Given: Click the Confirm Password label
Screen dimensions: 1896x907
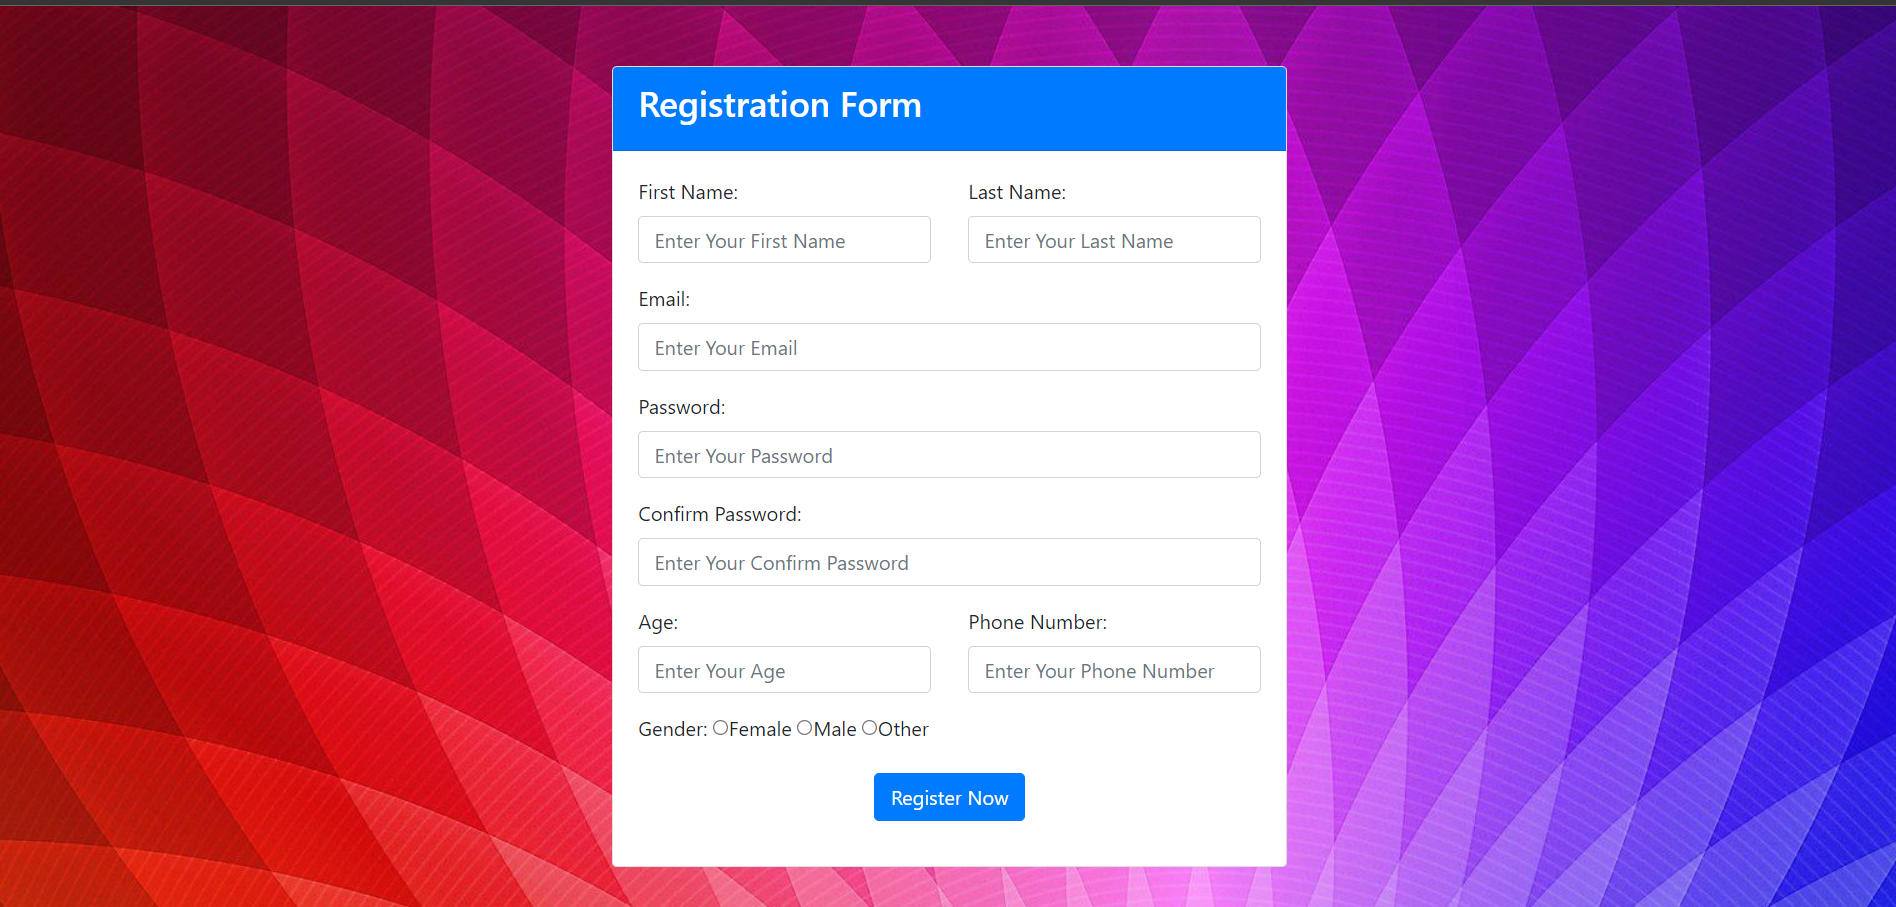Looking at the screenshot, I should point(719,514).
